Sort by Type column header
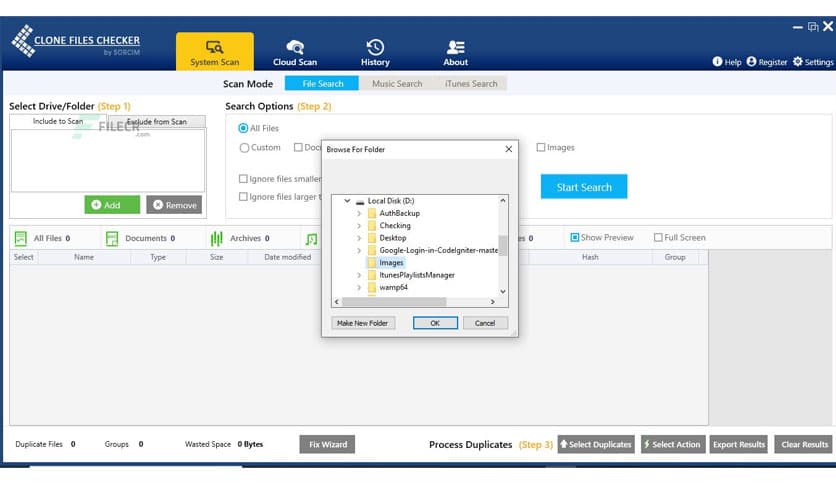836x484 pixels. 158,257
